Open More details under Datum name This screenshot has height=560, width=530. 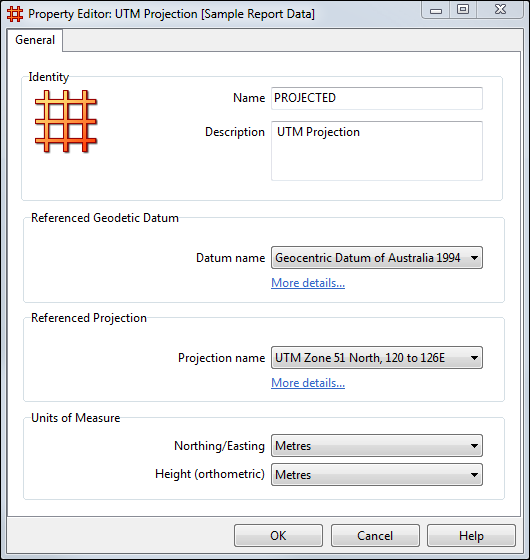[308, 283]
